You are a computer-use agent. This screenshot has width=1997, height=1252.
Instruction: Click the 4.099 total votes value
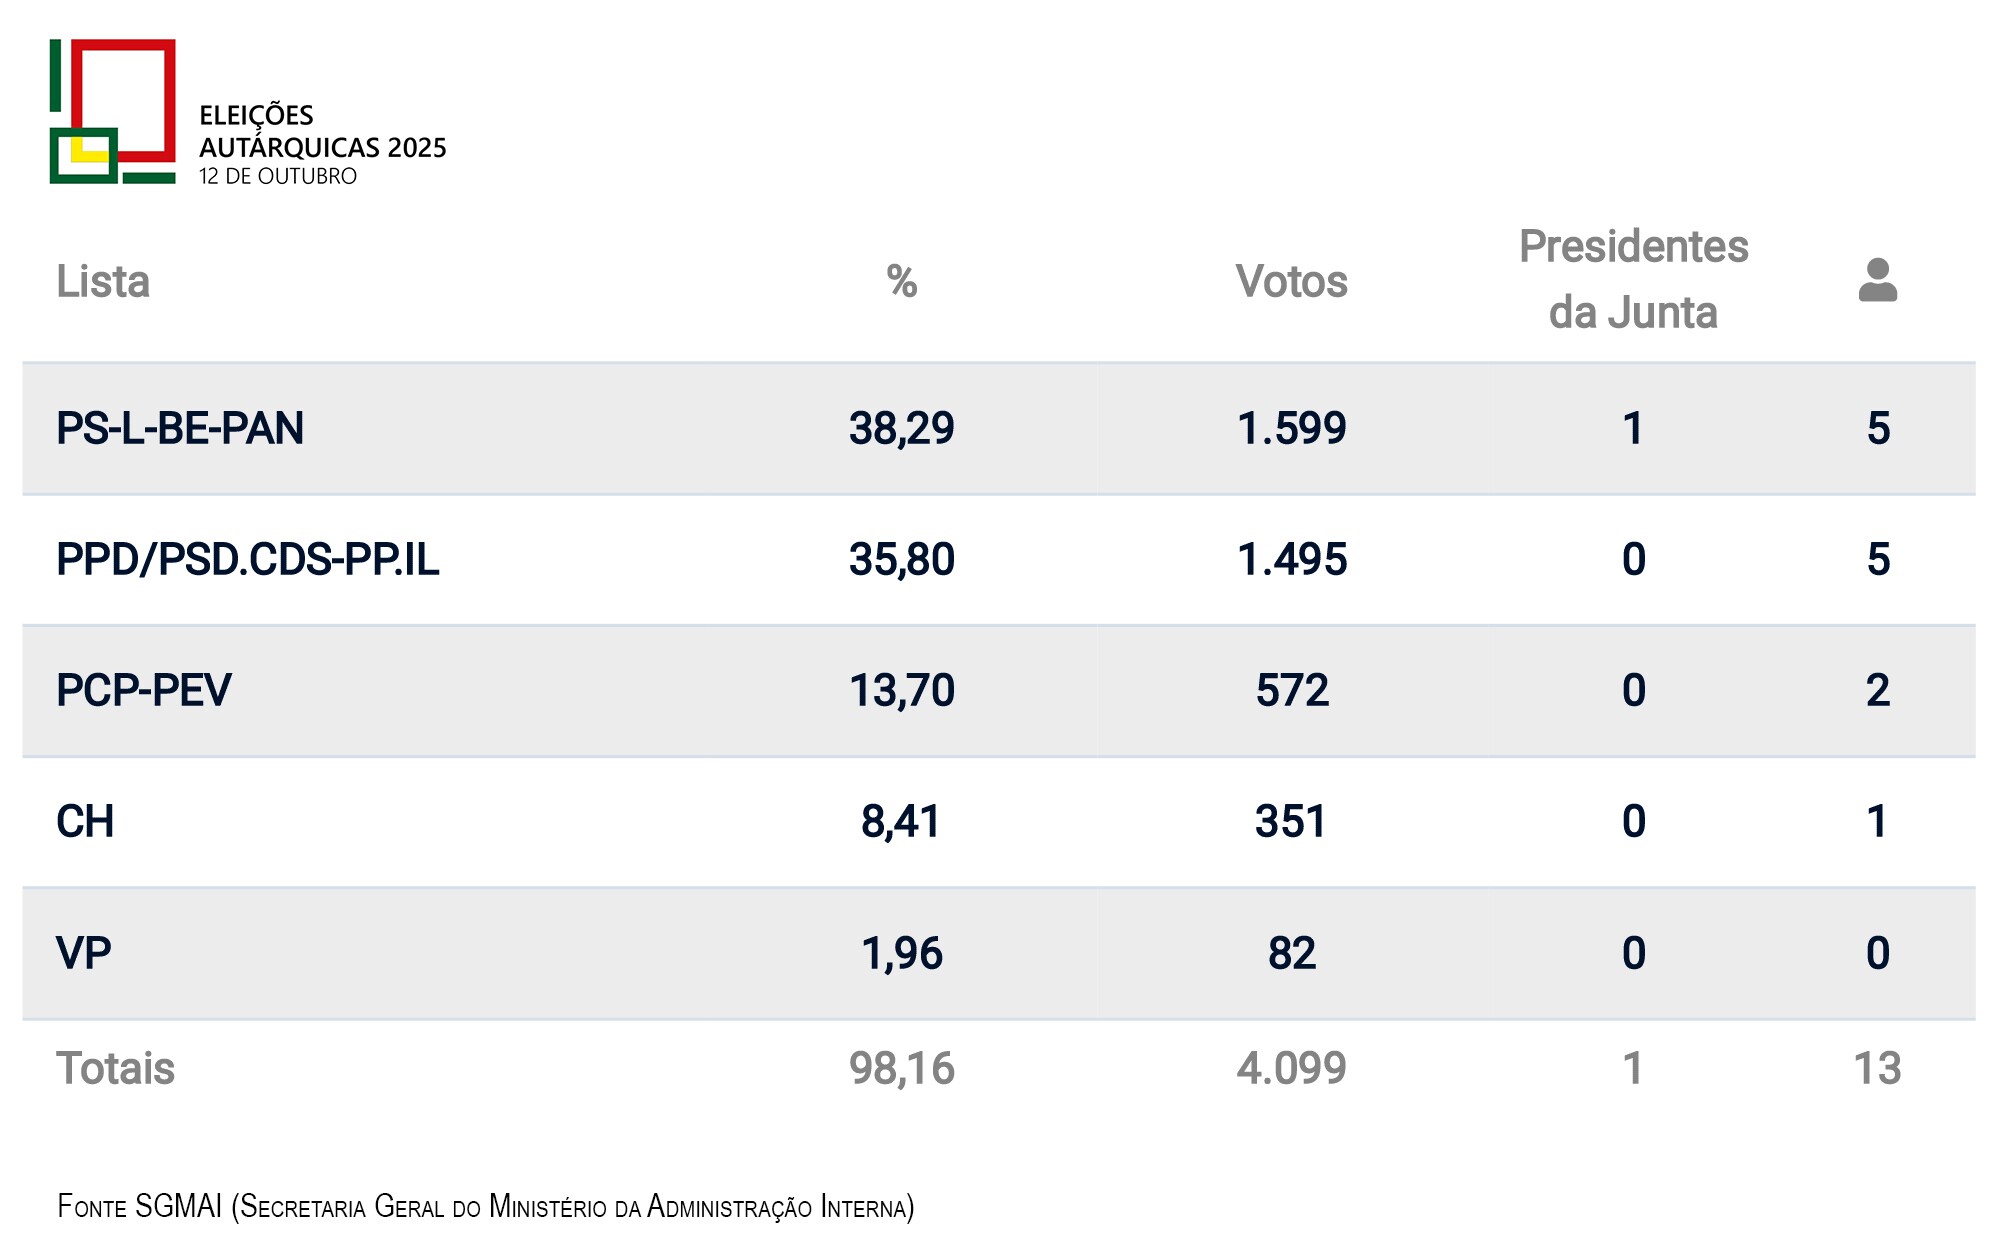(1291, 1069)
